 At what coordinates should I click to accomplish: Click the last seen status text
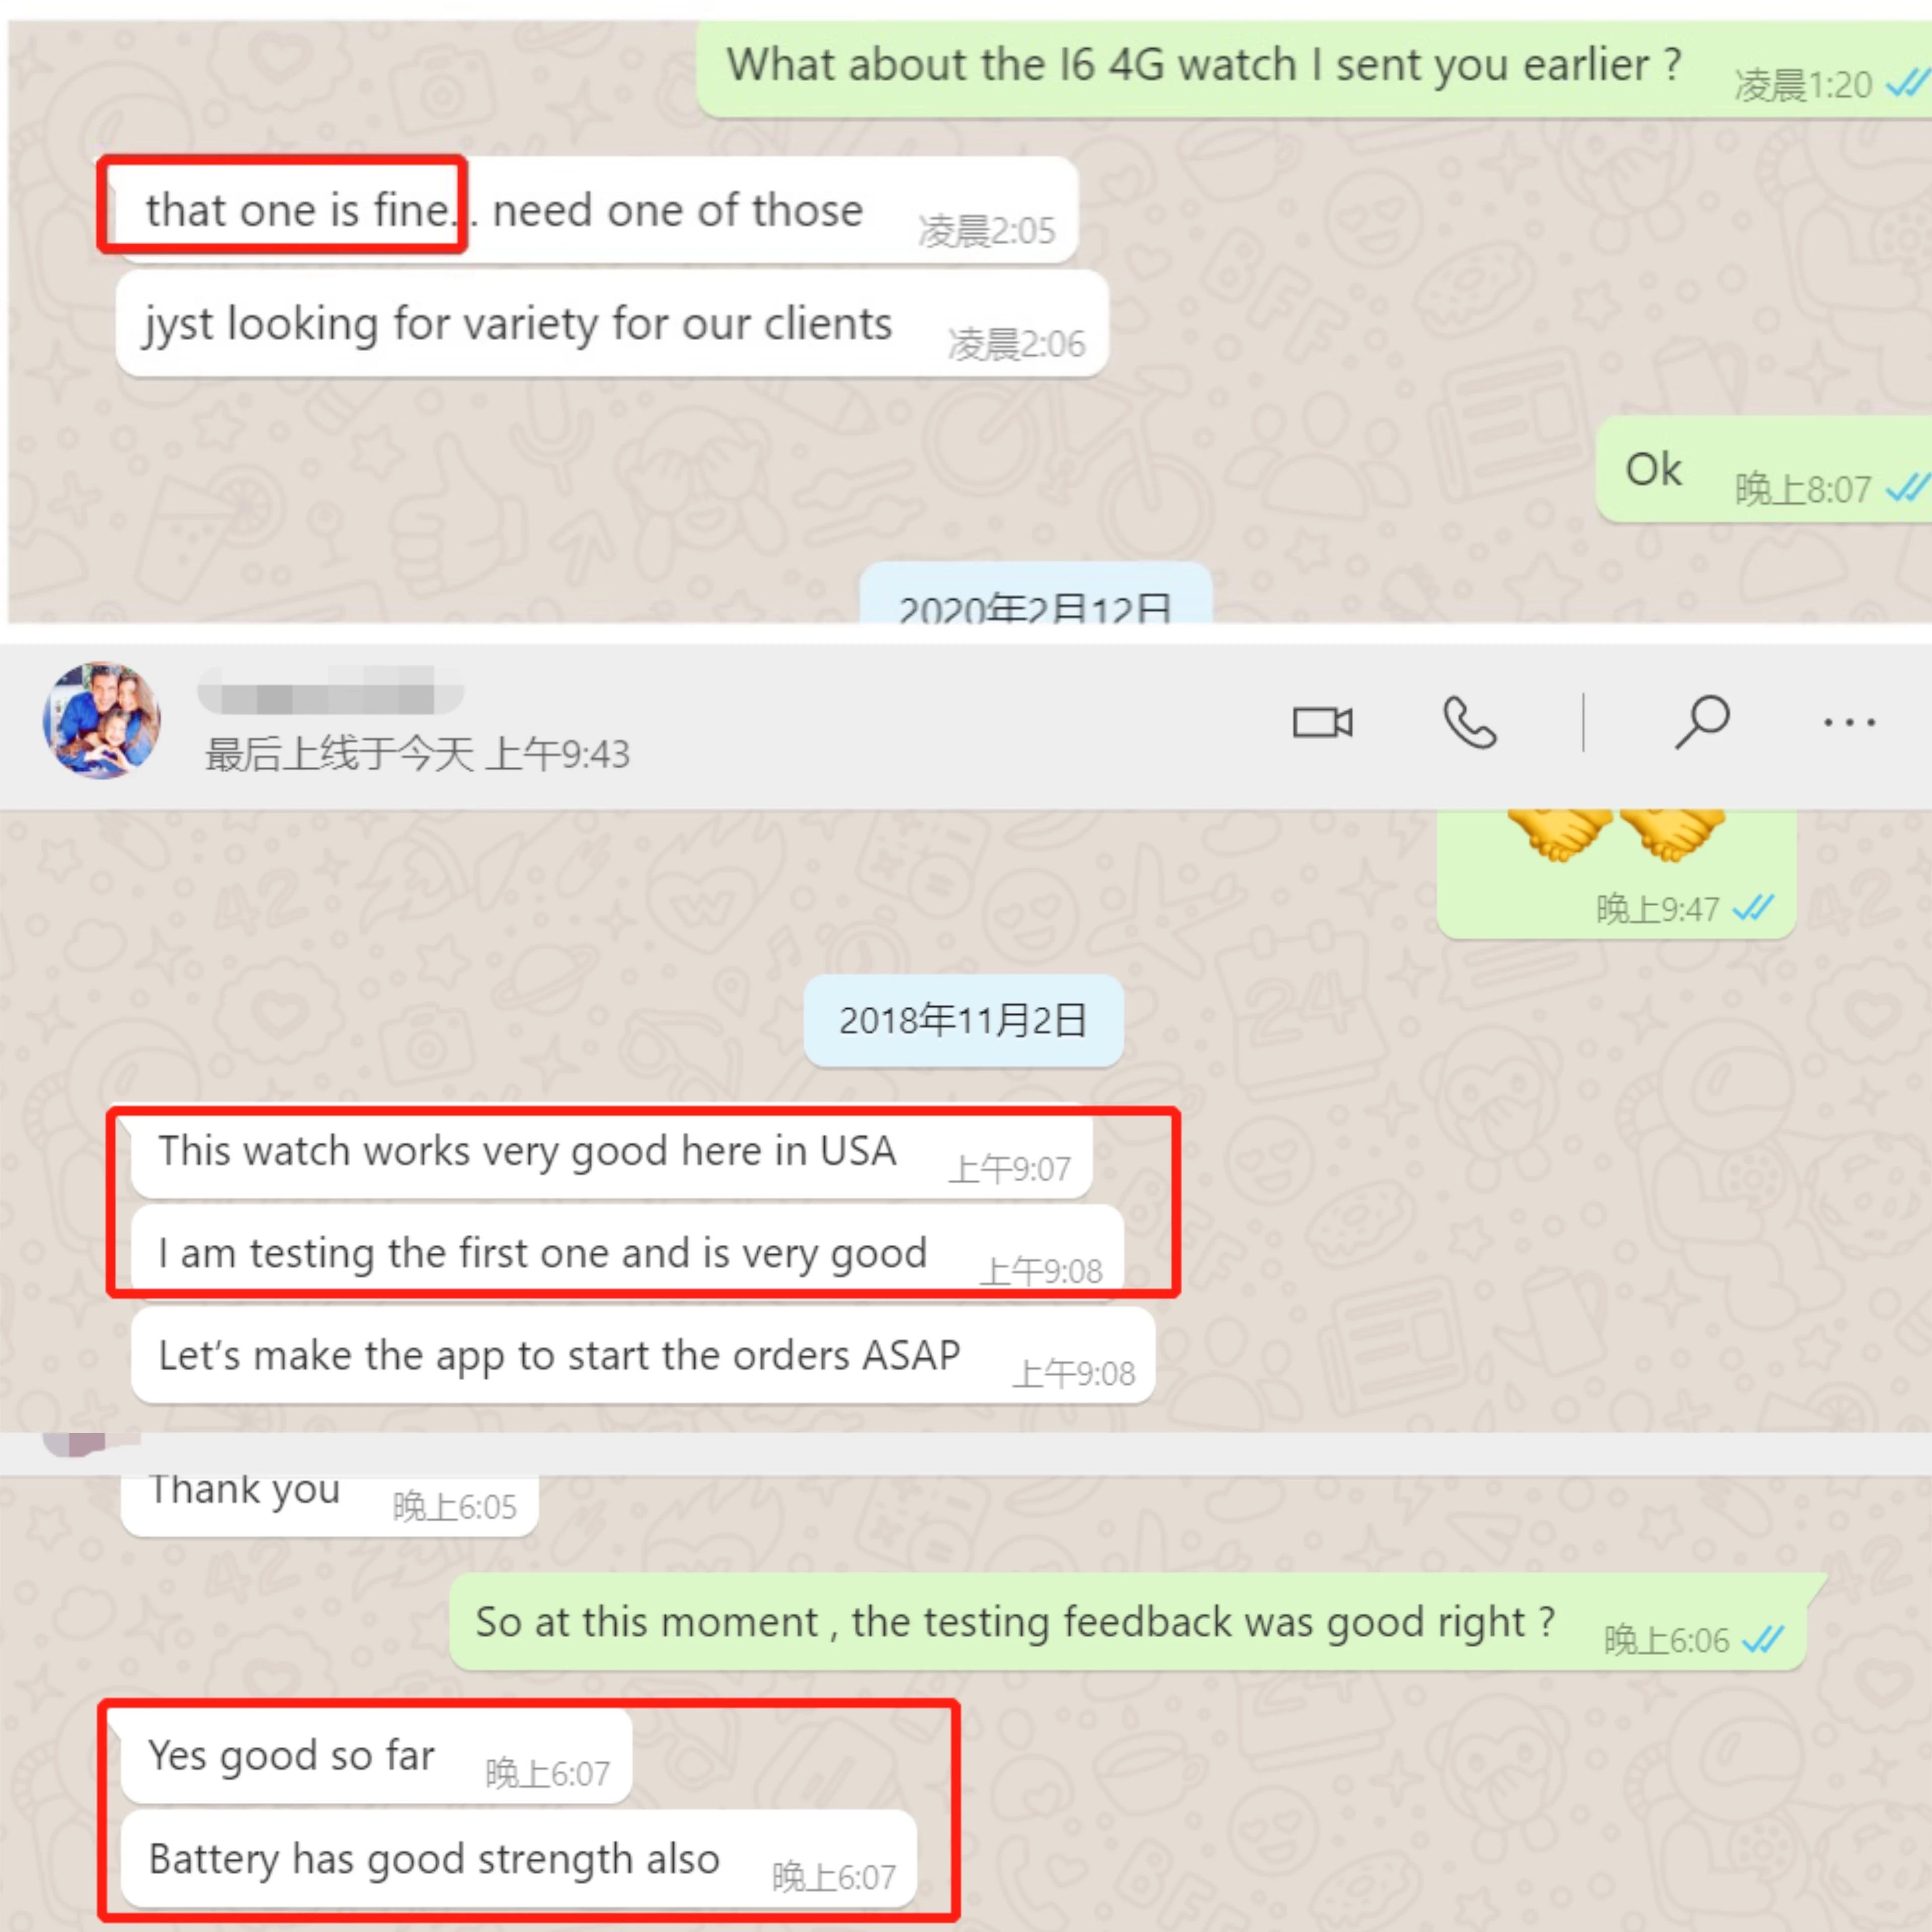tap(417, 754)
